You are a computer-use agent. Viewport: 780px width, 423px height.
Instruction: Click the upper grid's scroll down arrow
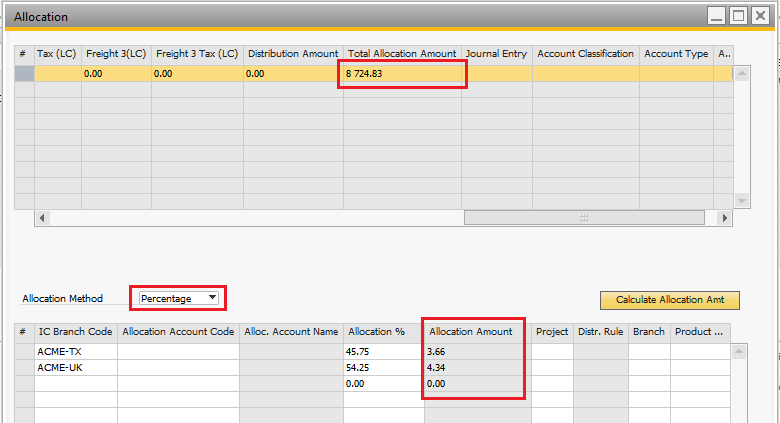coord(741,200)
